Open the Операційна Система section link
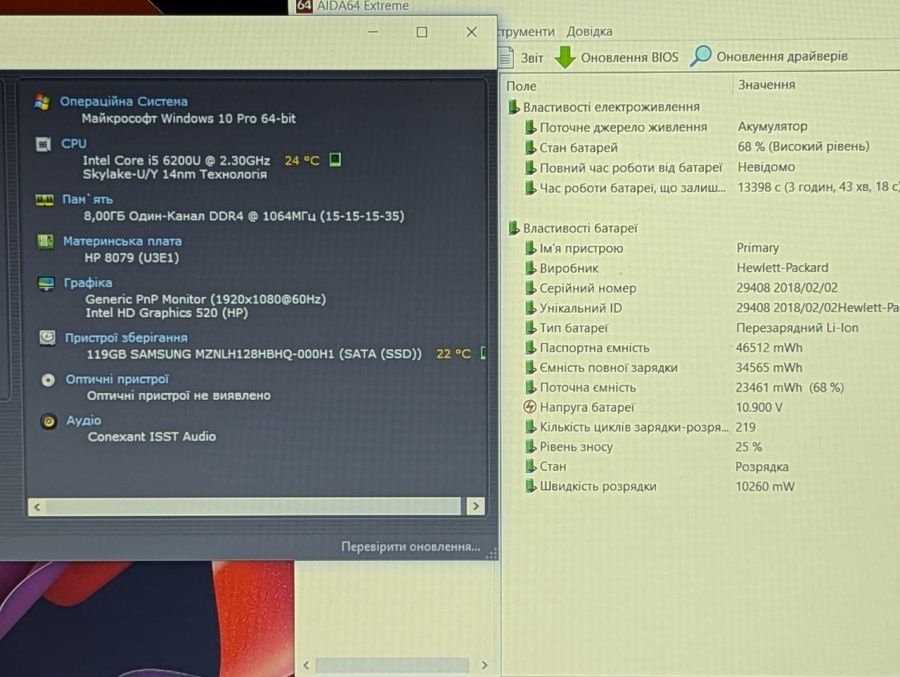Viewport: 900px width, 677px height. (123, 102)
